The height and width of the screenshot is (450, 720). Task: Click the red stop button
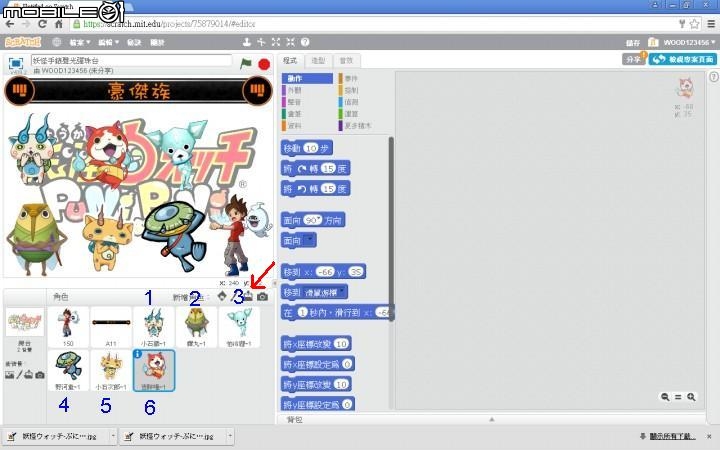(264, 64)
